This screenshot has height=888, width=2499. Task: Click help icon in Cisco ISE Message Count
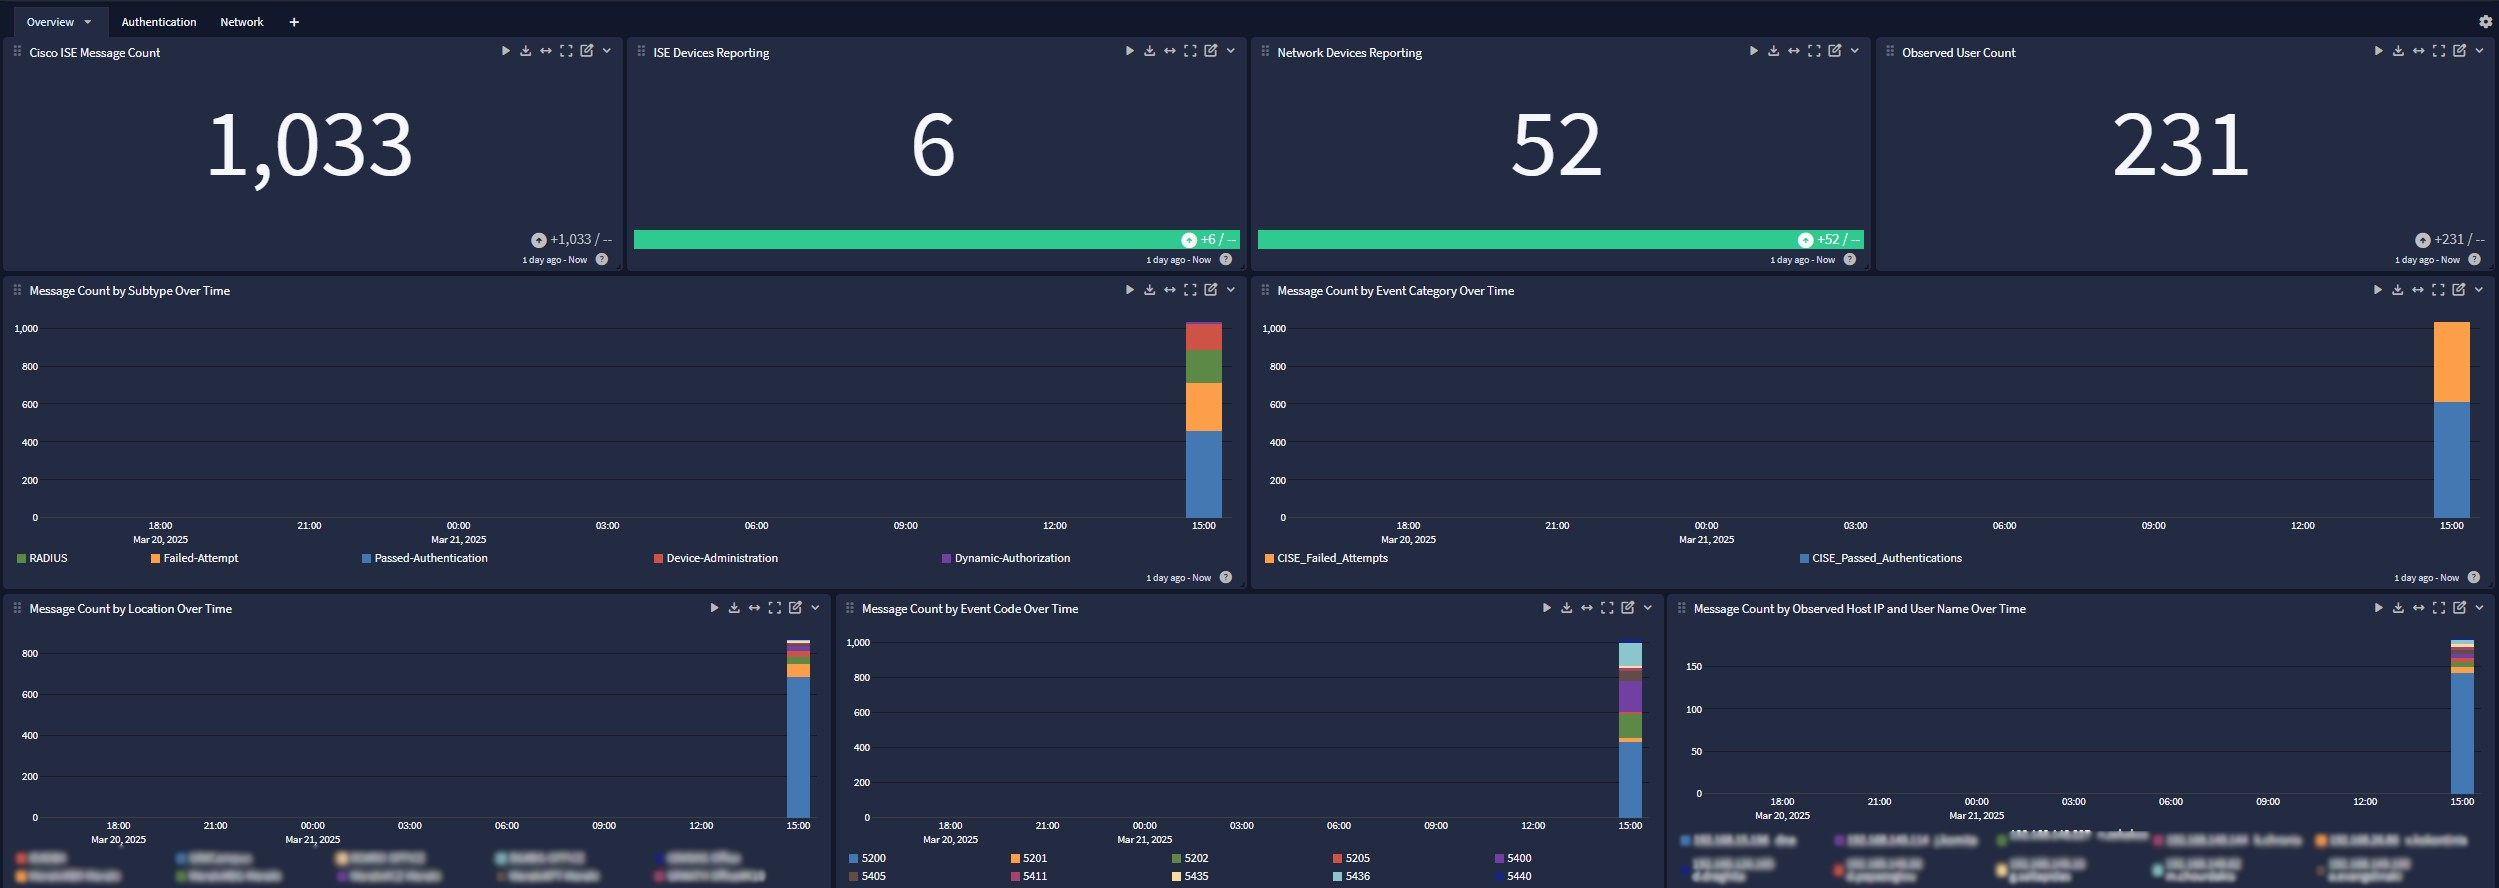tap(602, 260)
